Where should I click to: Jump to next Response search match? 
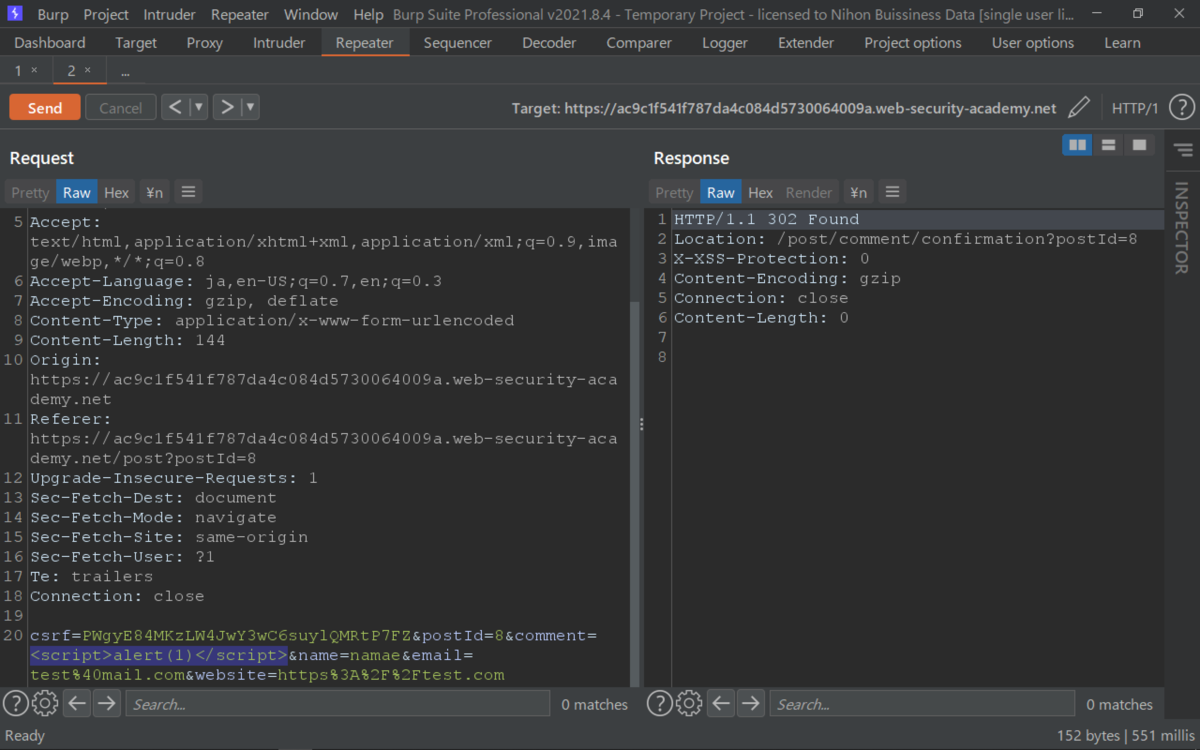click(751, 704)
